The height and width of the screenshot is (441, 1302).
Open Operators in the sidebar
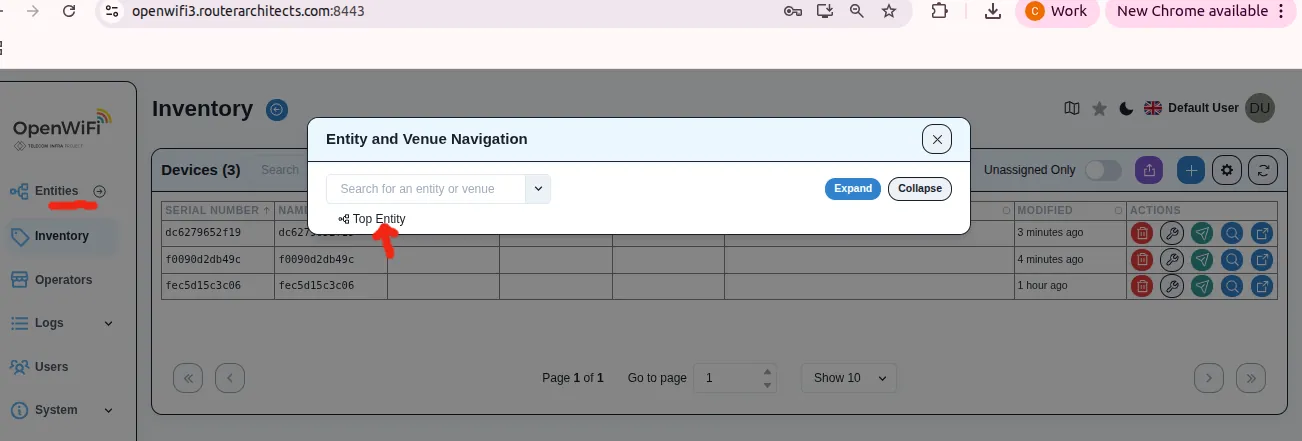pos(62,280)
